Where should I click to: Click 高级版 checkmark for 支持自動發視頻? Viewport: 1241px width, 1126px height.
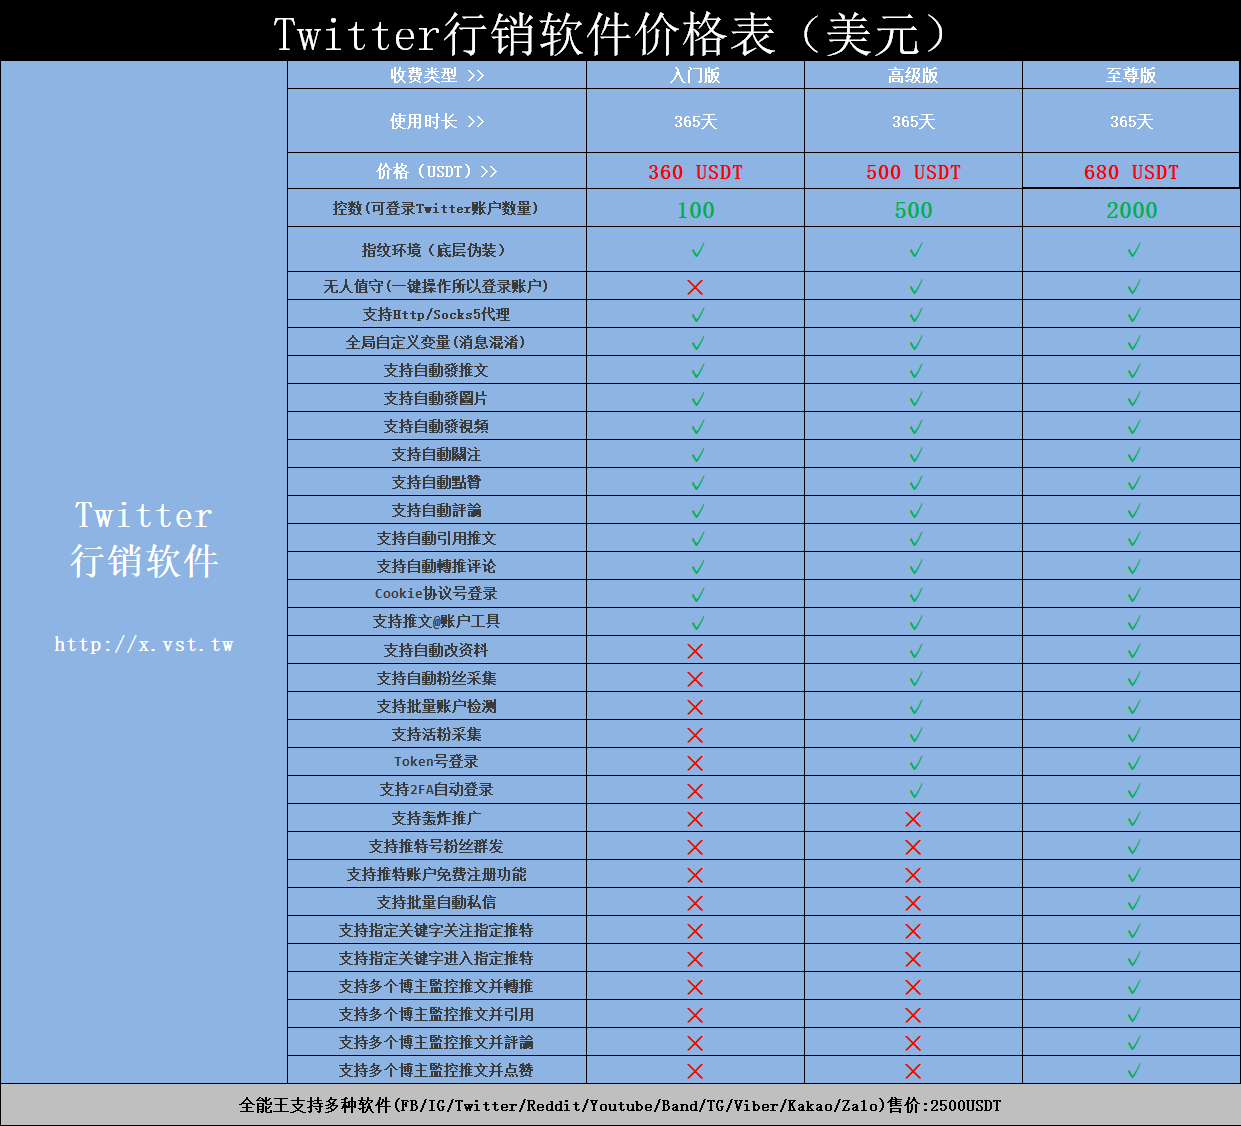915,427
